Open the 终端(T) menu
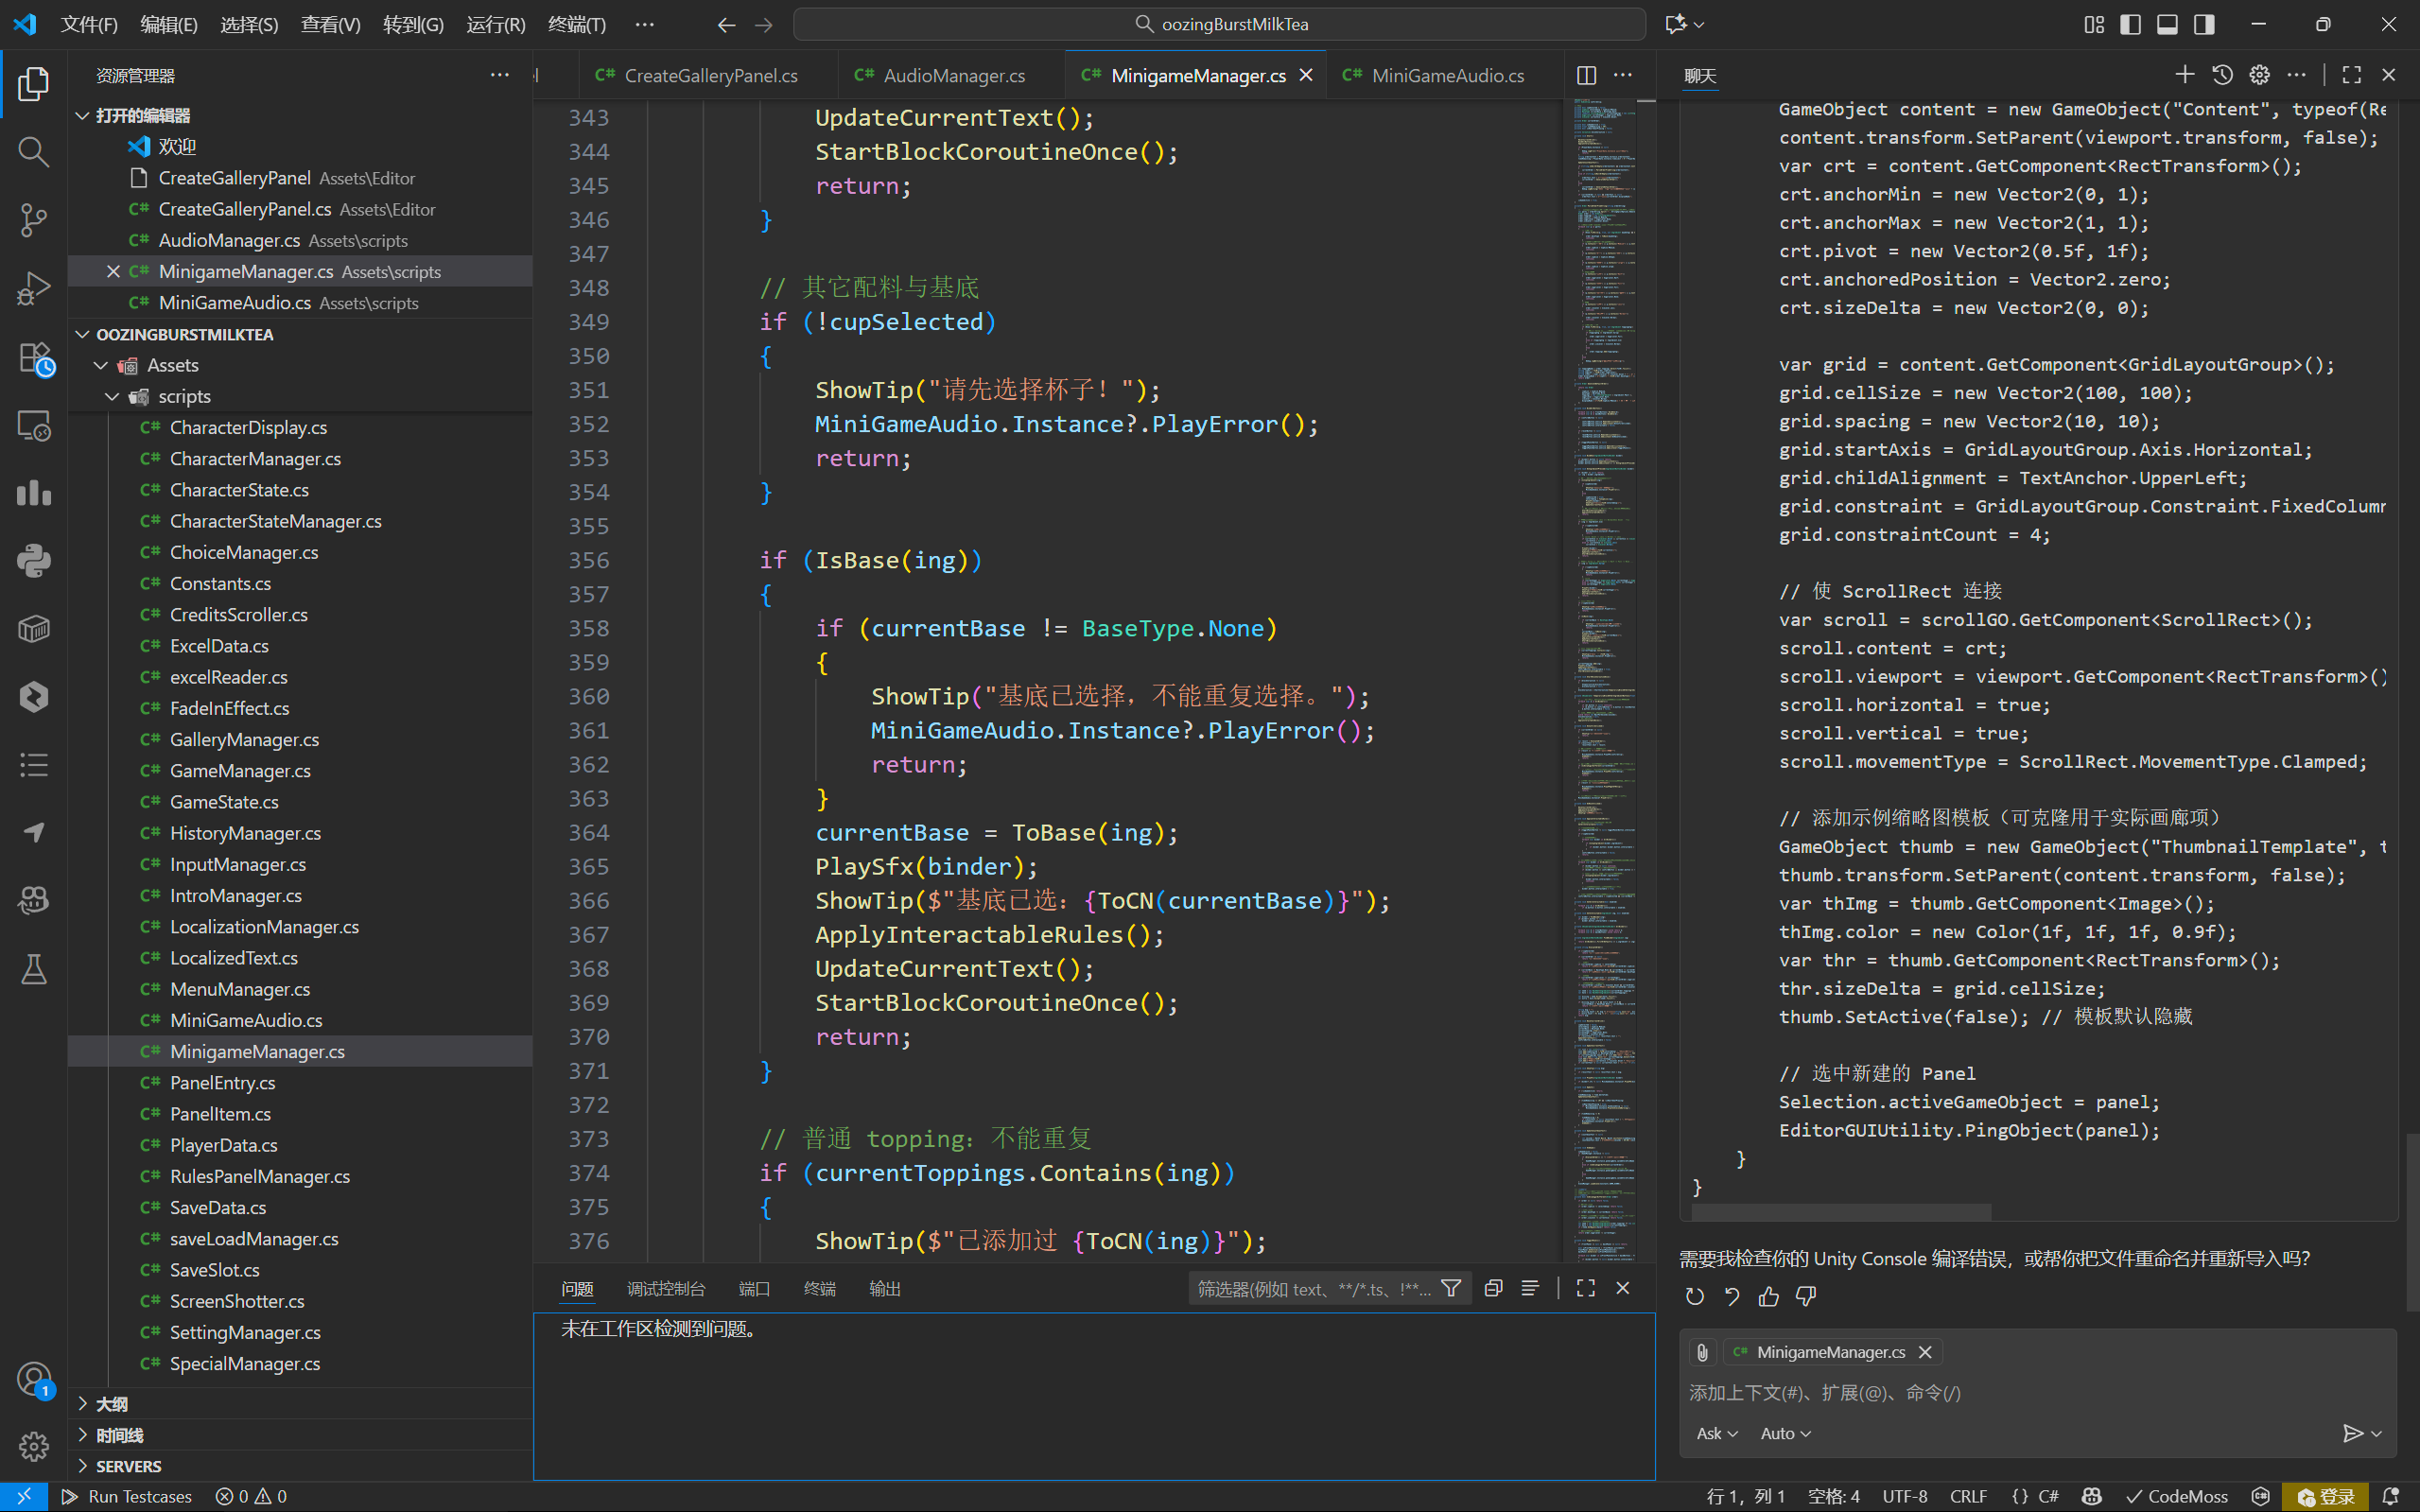2420x1512 pixels. [x=577, y=24]
